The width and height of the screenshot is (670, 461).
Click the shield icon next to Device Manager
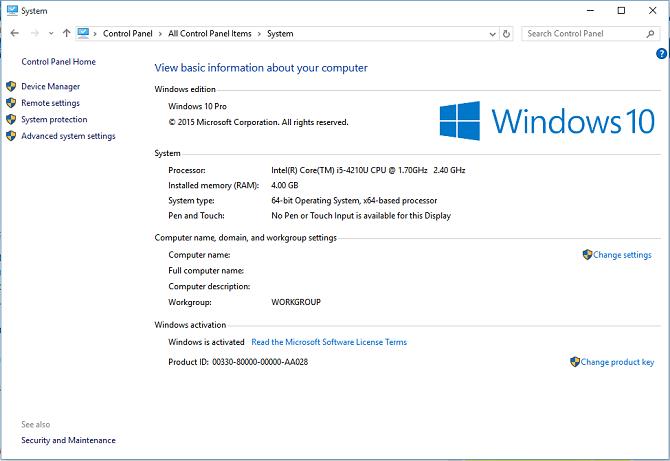(11, 87)
